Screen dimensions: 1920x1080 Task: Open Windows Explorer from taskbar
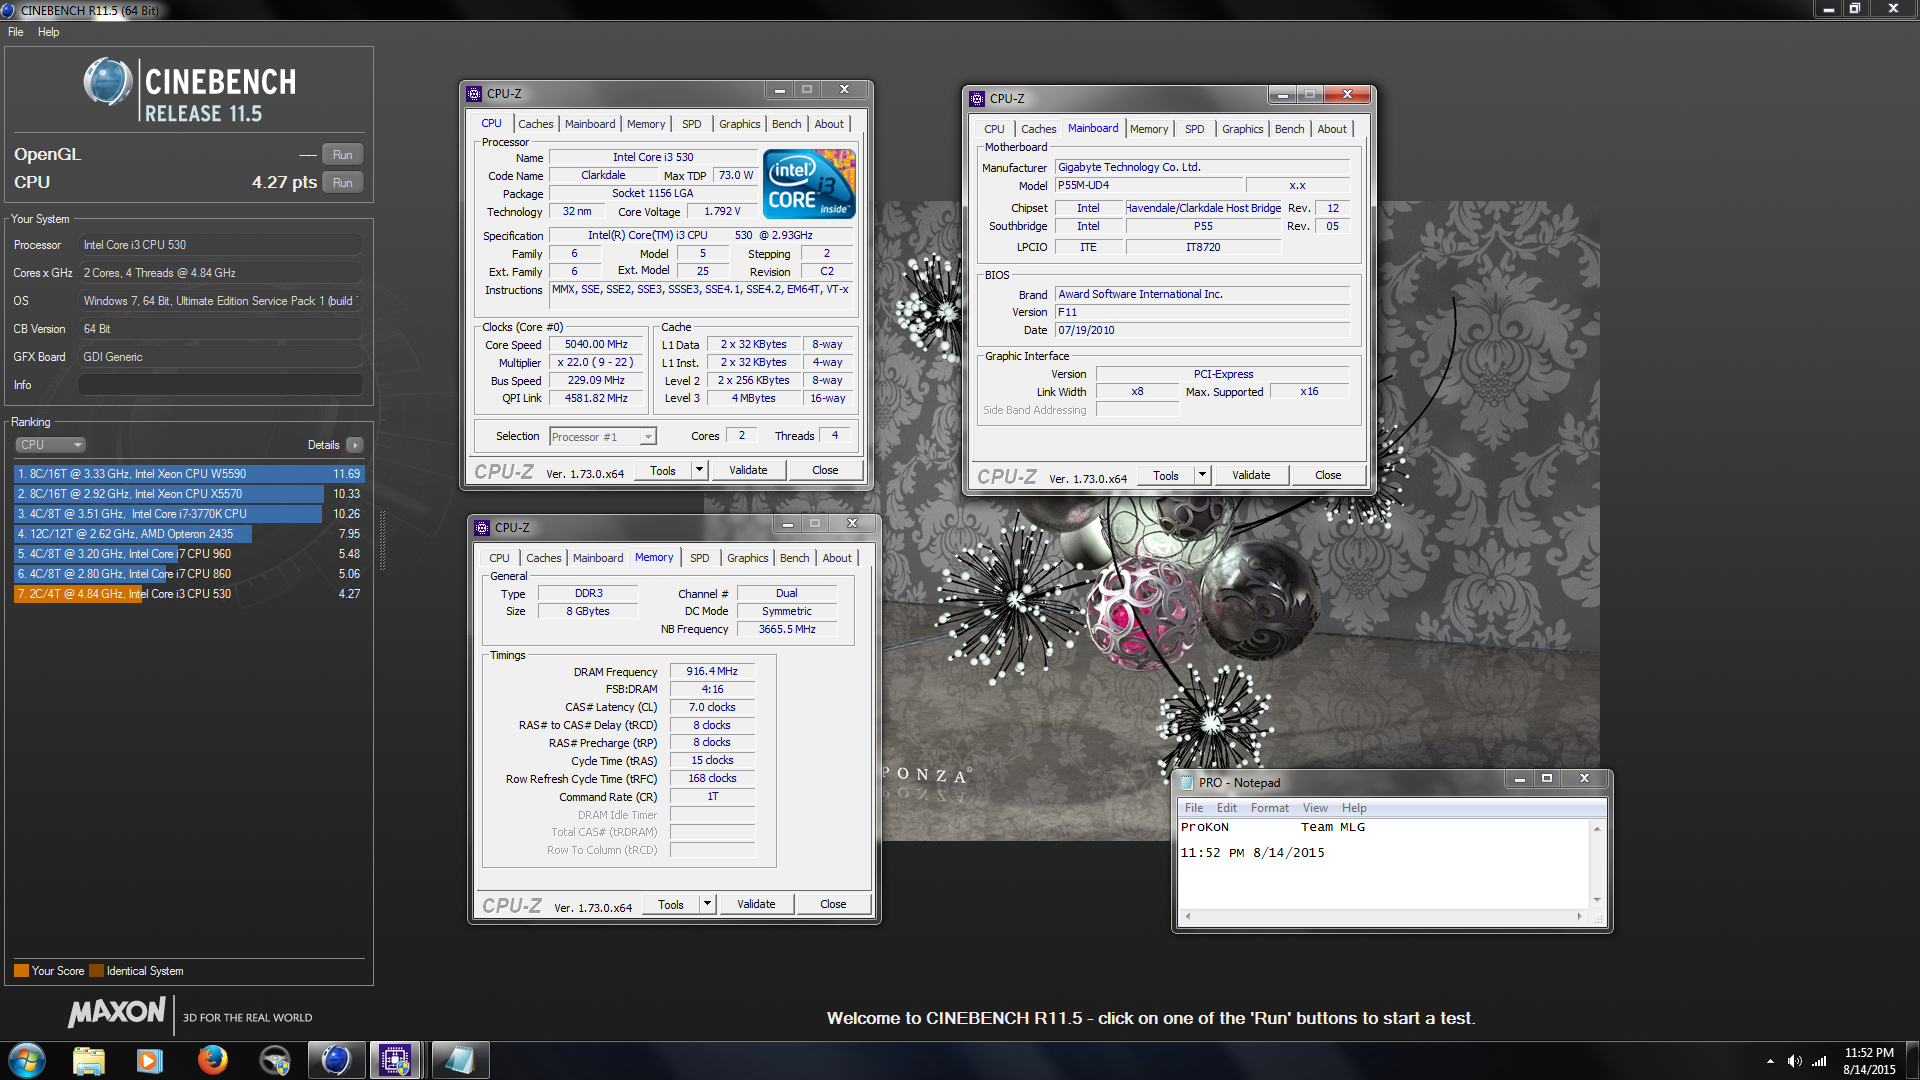[x=89, y=1060]
